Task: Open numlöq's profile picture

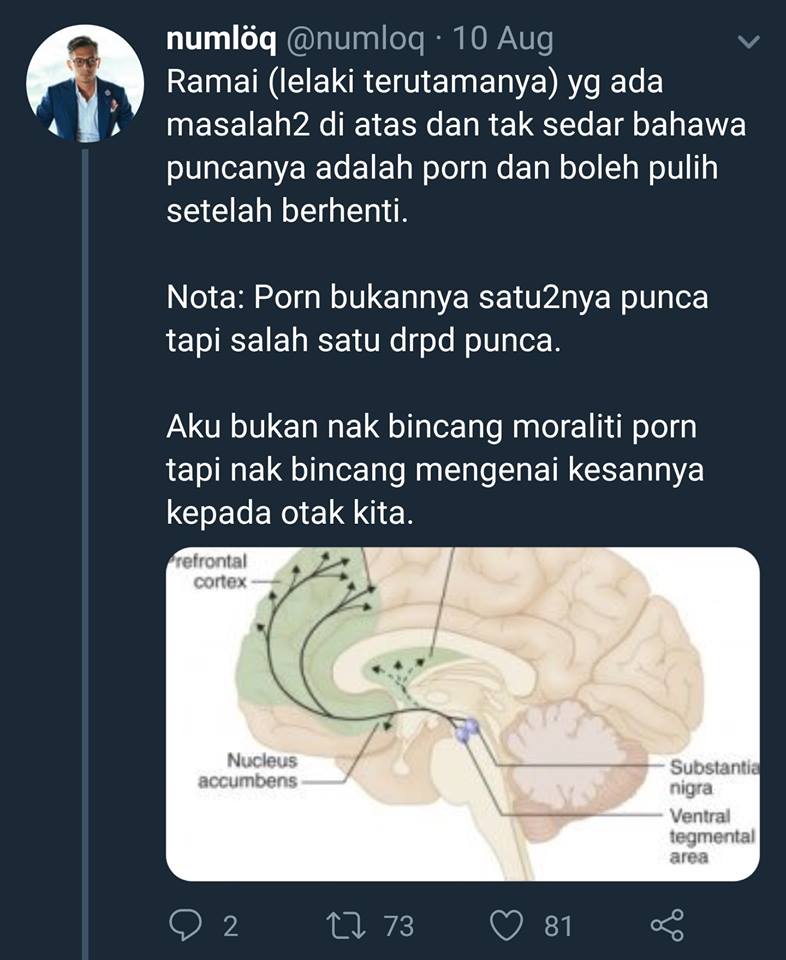Action: click(84, 84)
